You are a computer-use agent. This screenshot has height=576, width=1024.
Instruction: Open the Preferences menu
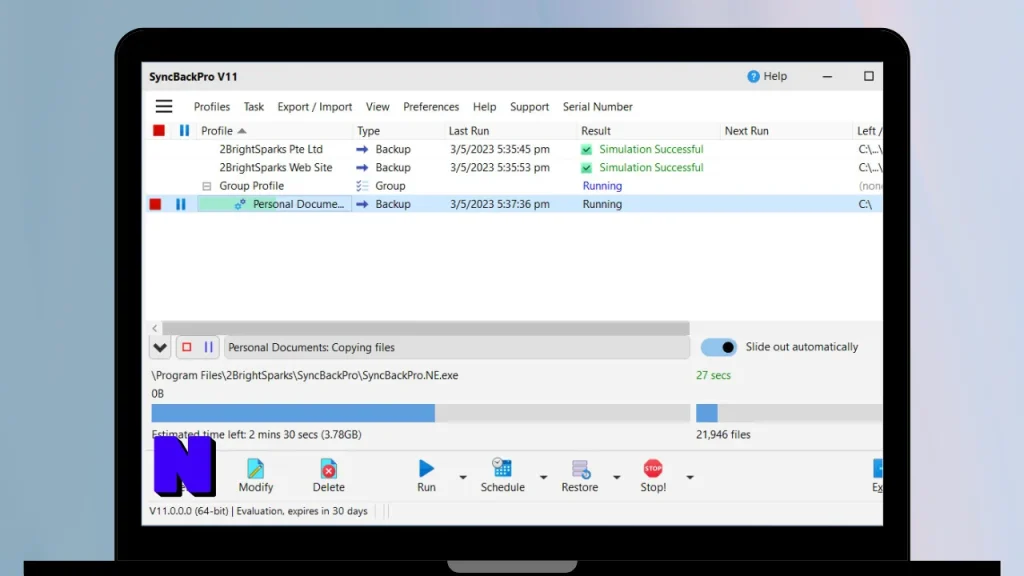[431, 106]
